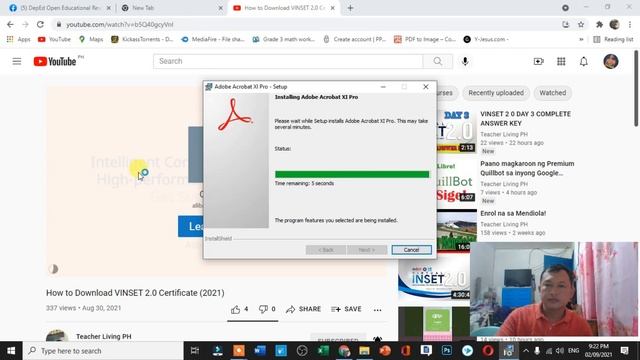Click the YouTube search magnifier button
The width and height of the screenshot is (640, 360).
click(x=438, y=61)
